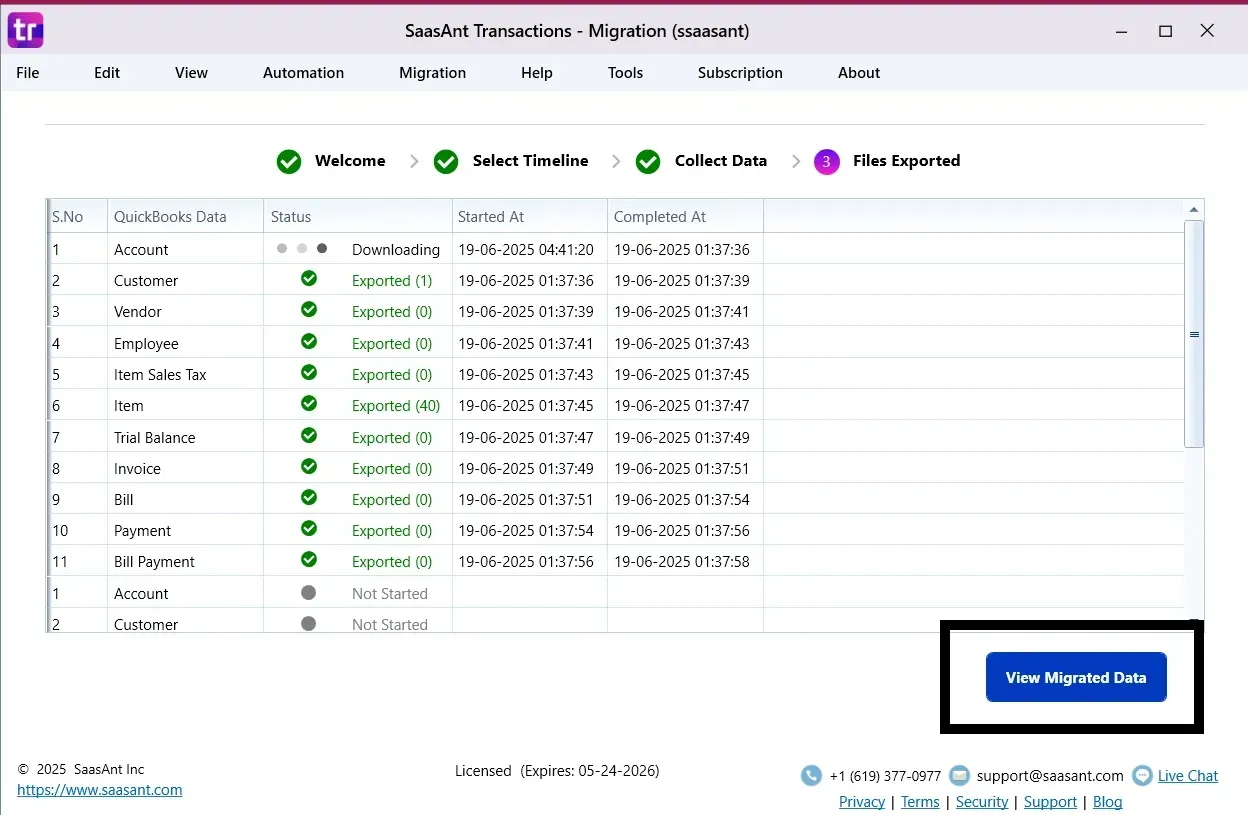Select the Files Exported step label
This screenshot has height=815, width=1248.
pos(906,161)
